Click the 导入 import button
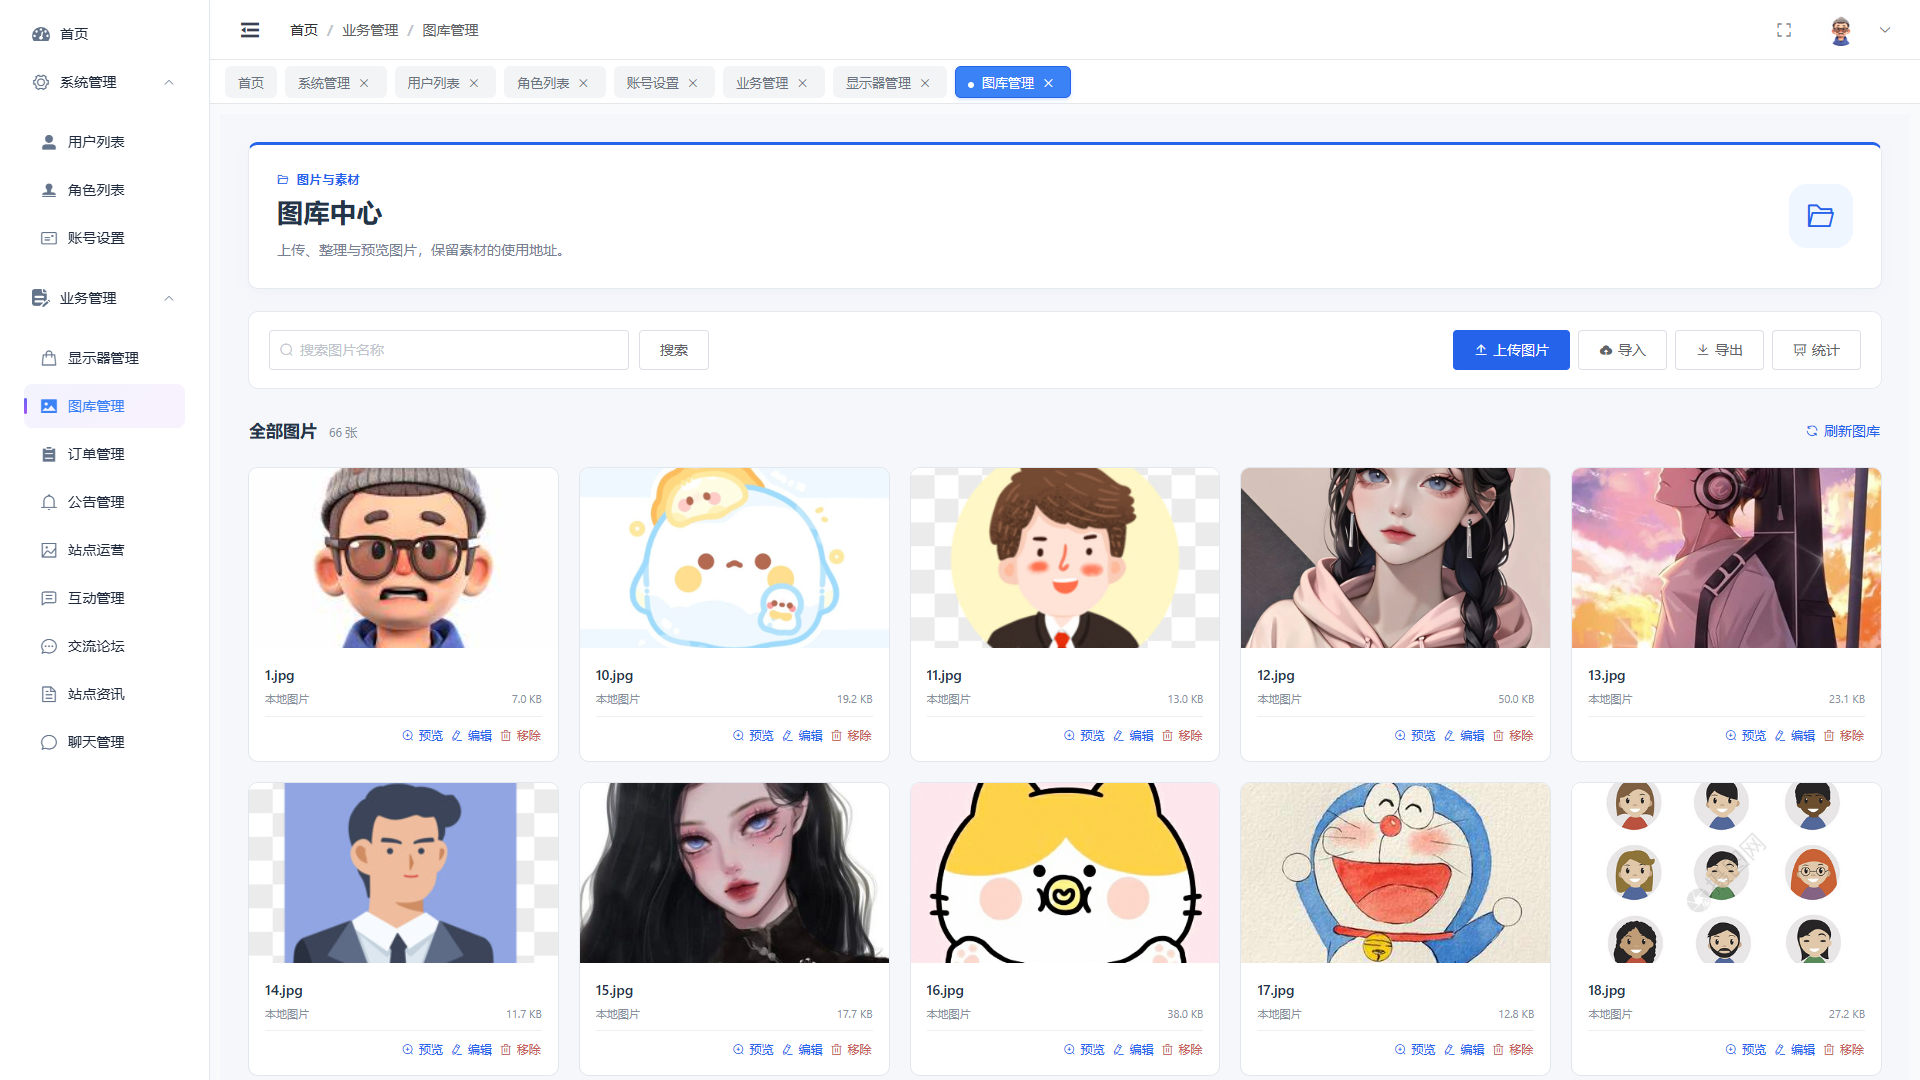 point(1622,350)
